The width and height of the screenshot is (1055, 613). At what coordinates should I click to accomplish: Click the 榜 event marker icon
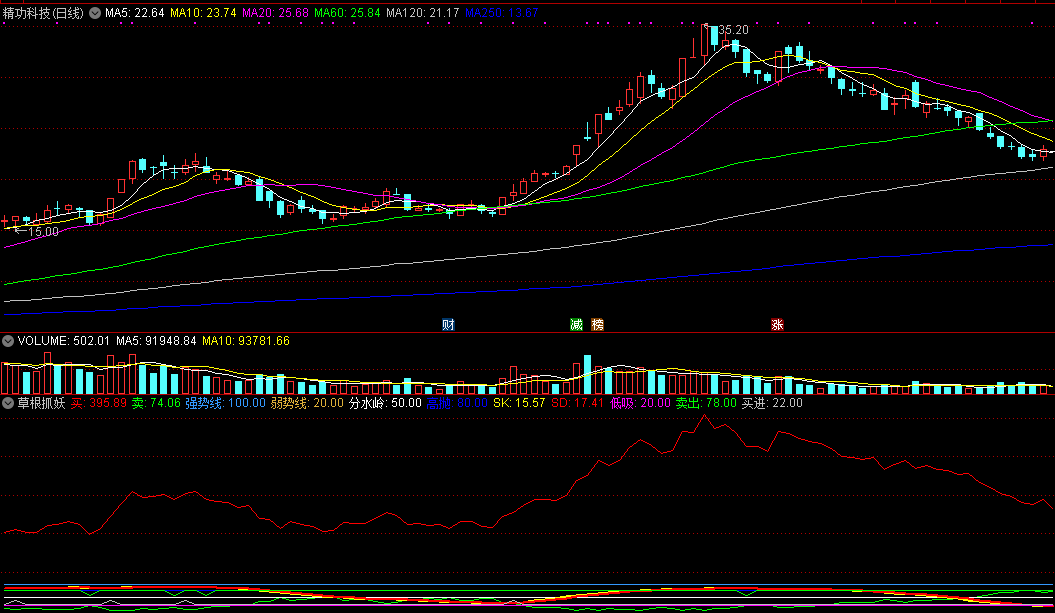point(597,324)
